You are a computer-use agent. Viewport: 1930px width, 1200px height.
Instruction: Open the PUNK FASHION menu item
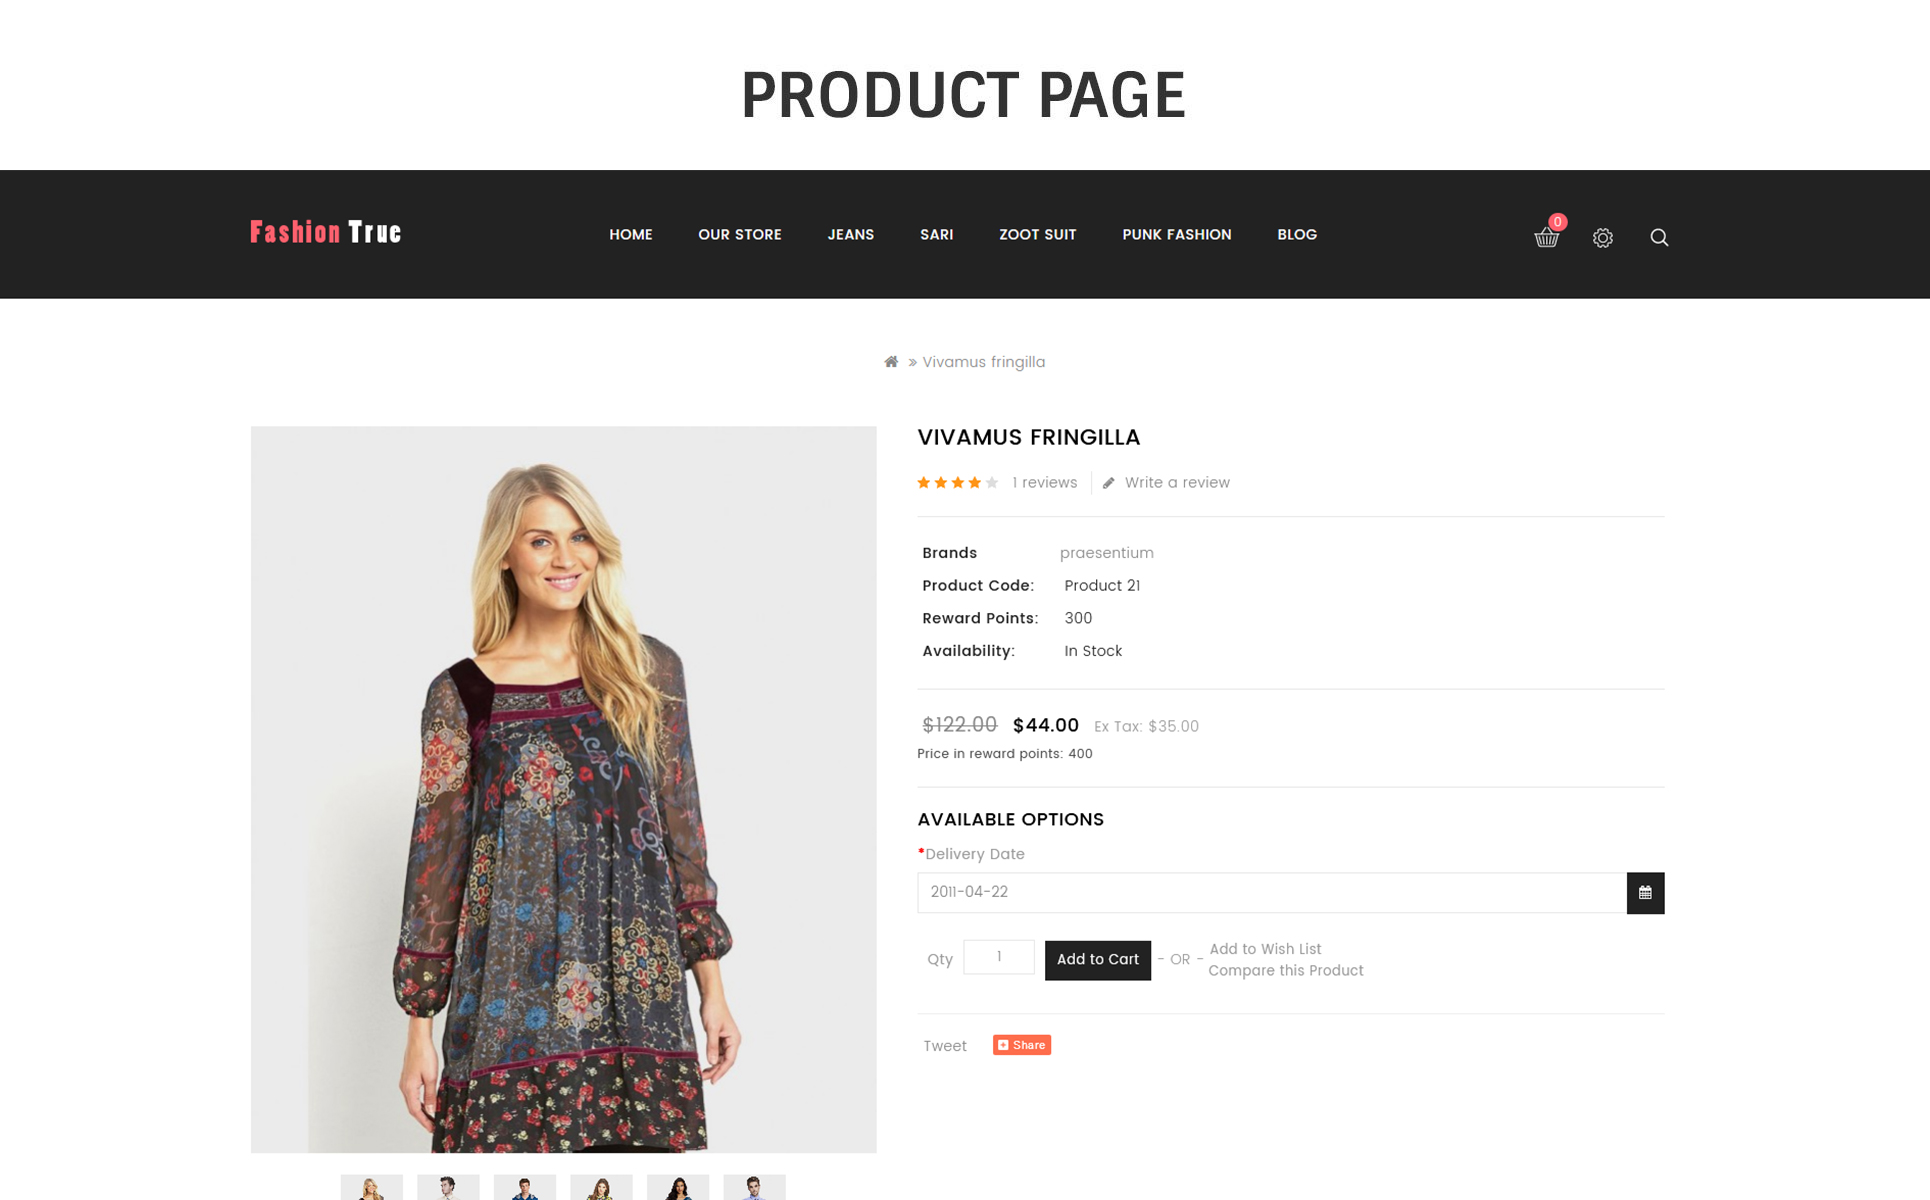[x=1177, y=235]
